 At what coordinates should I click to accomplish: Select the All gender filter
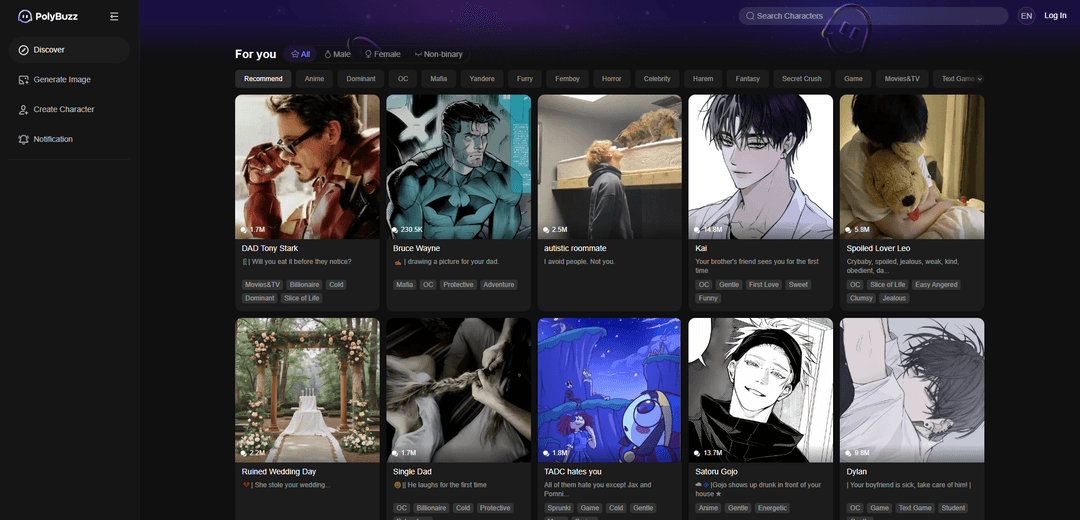(x=300, y=54)
